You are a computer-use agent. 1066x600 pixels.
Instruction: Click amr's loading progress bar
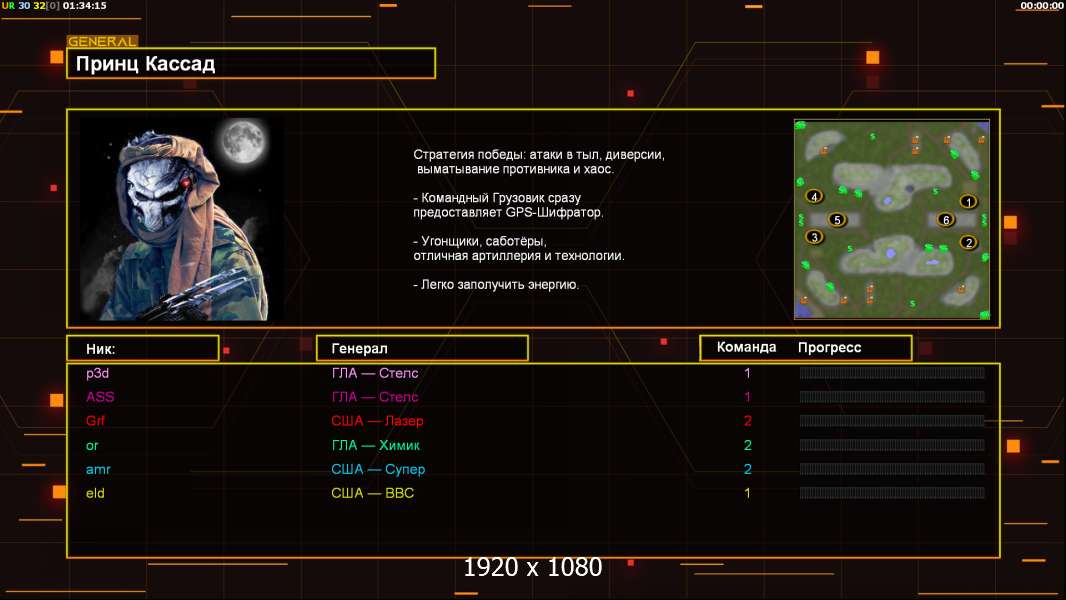click(x=892, y=469)
